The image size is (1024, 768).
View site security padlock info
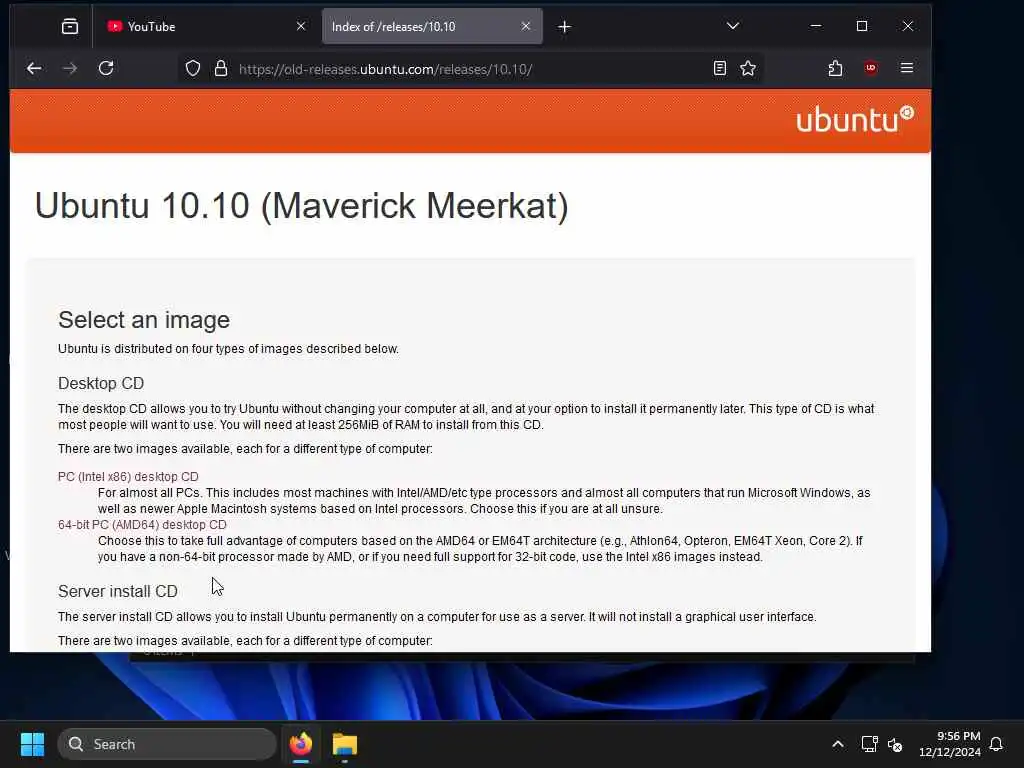tap(221, 68)
